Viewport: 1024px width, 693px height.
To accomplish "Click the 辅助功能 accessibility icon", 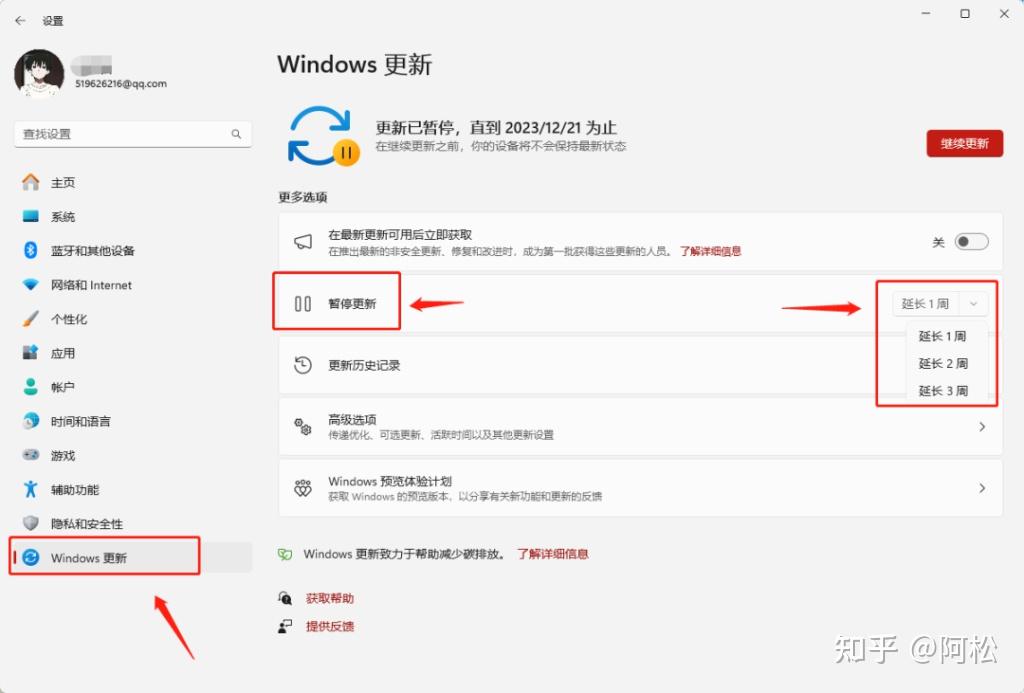I will coord(31,489).
